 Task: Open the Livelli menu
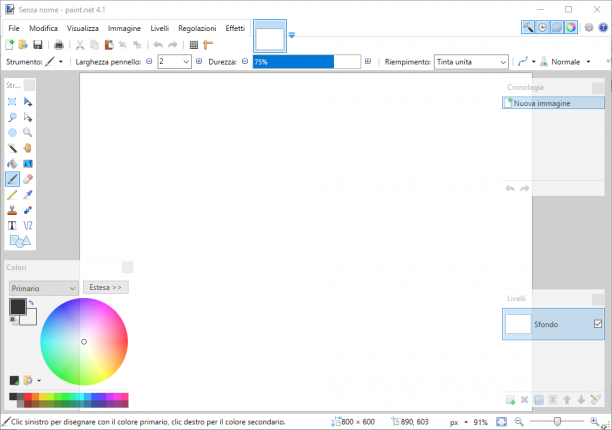[160, 28]
